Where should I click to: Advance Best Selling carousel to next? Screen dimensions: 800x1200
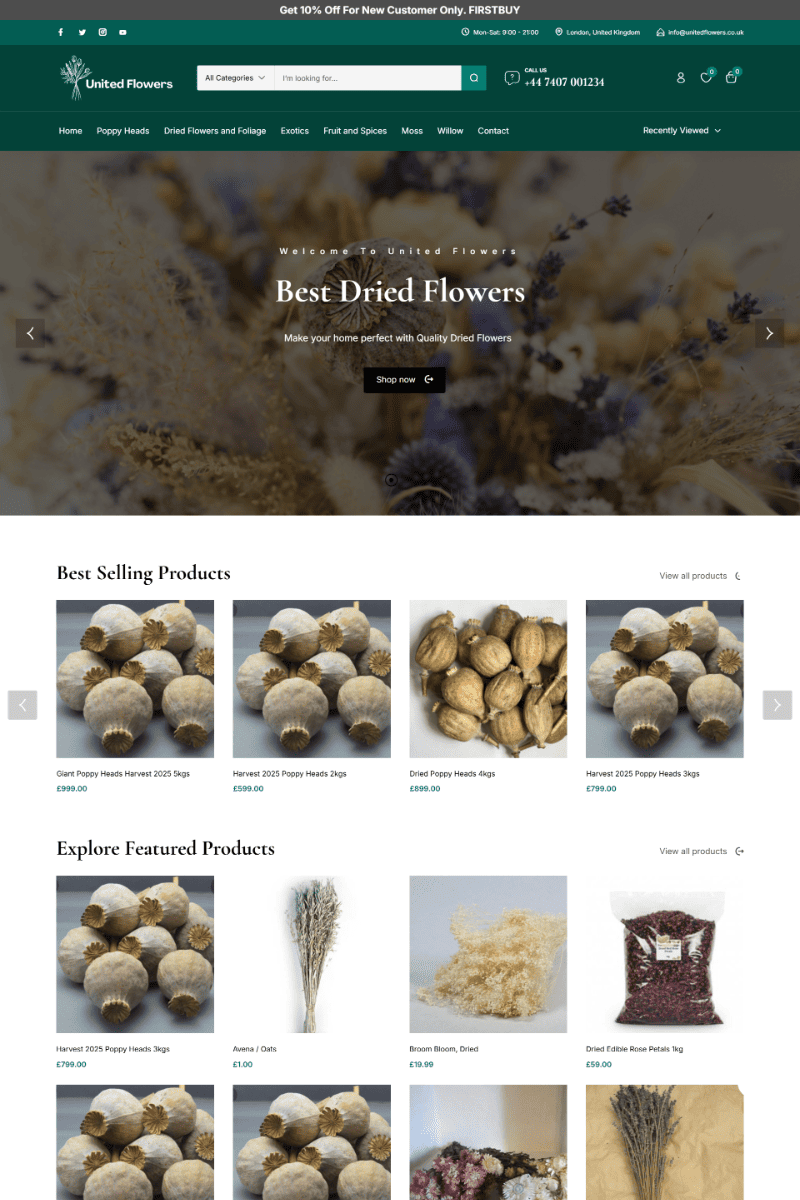pyautogui.click(x=777, y=705)
